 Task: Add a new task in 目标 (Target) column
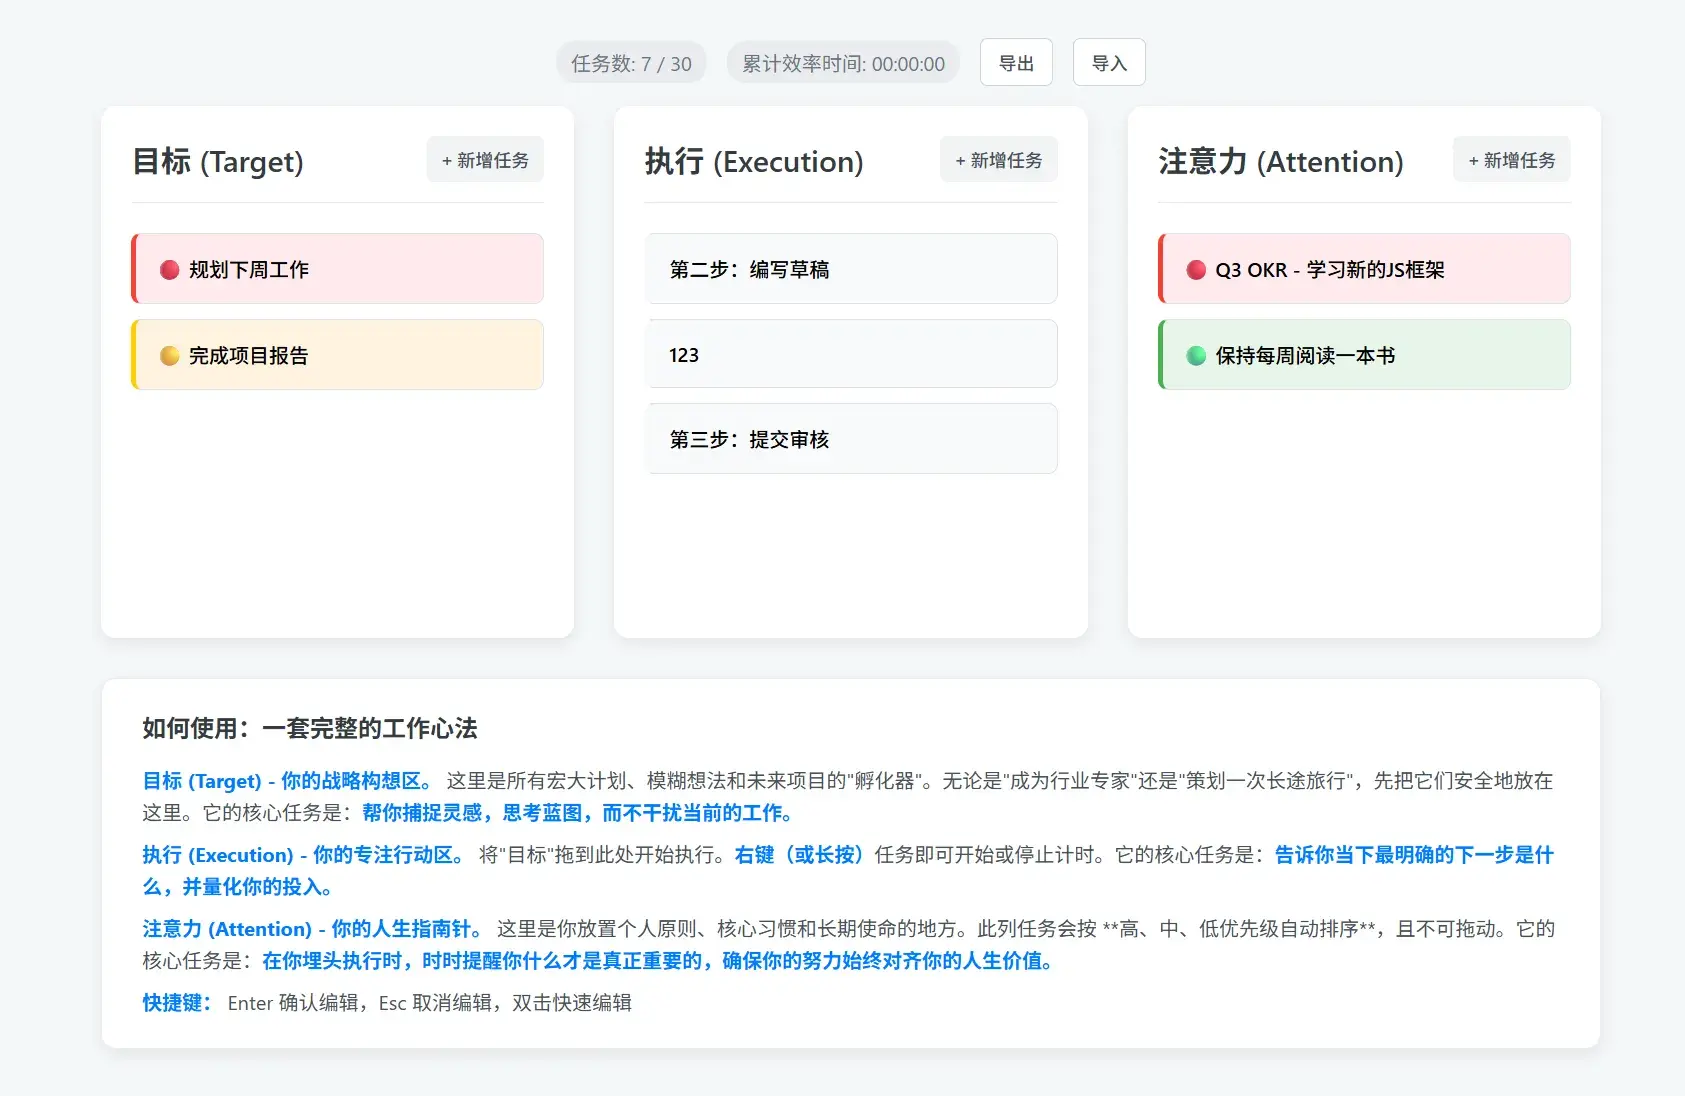pos(485,160)
